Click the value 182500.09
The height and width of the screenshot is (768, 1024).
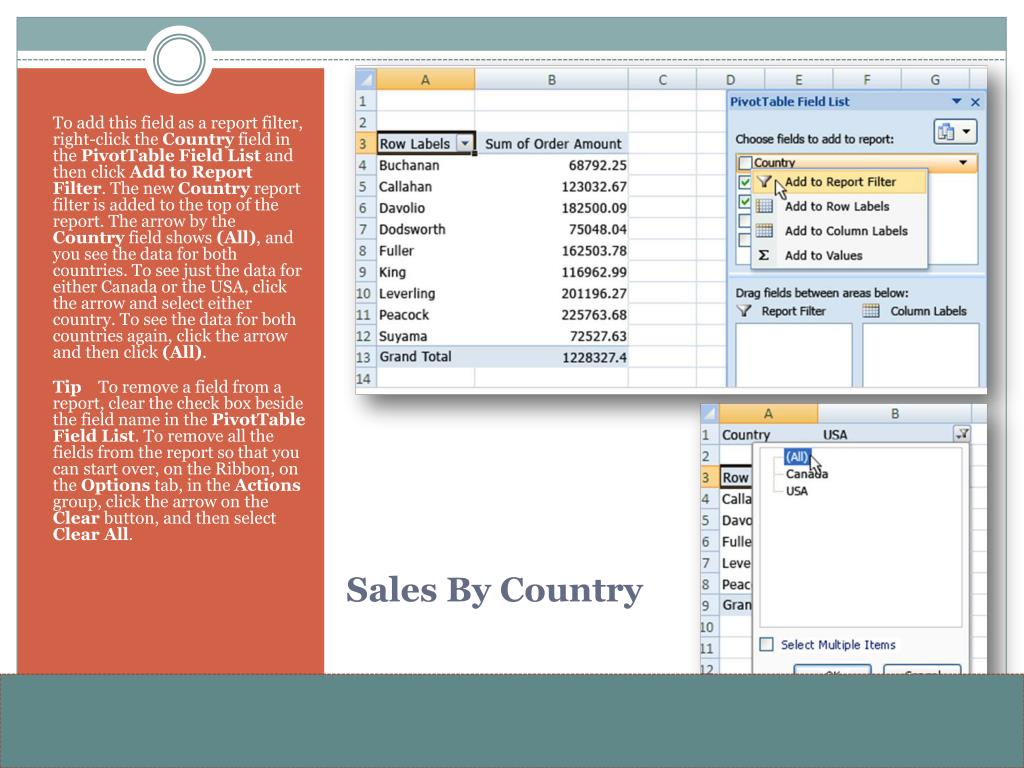coord(594,208)
